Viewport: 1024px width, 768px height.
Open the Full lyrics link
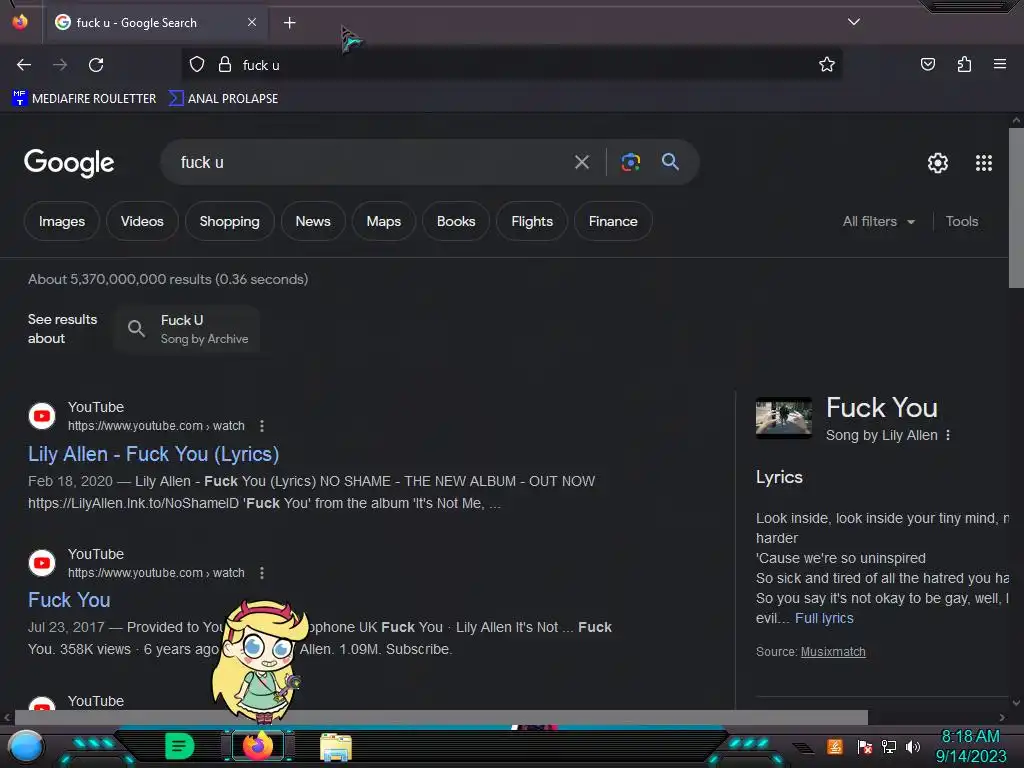pos(824,618)
